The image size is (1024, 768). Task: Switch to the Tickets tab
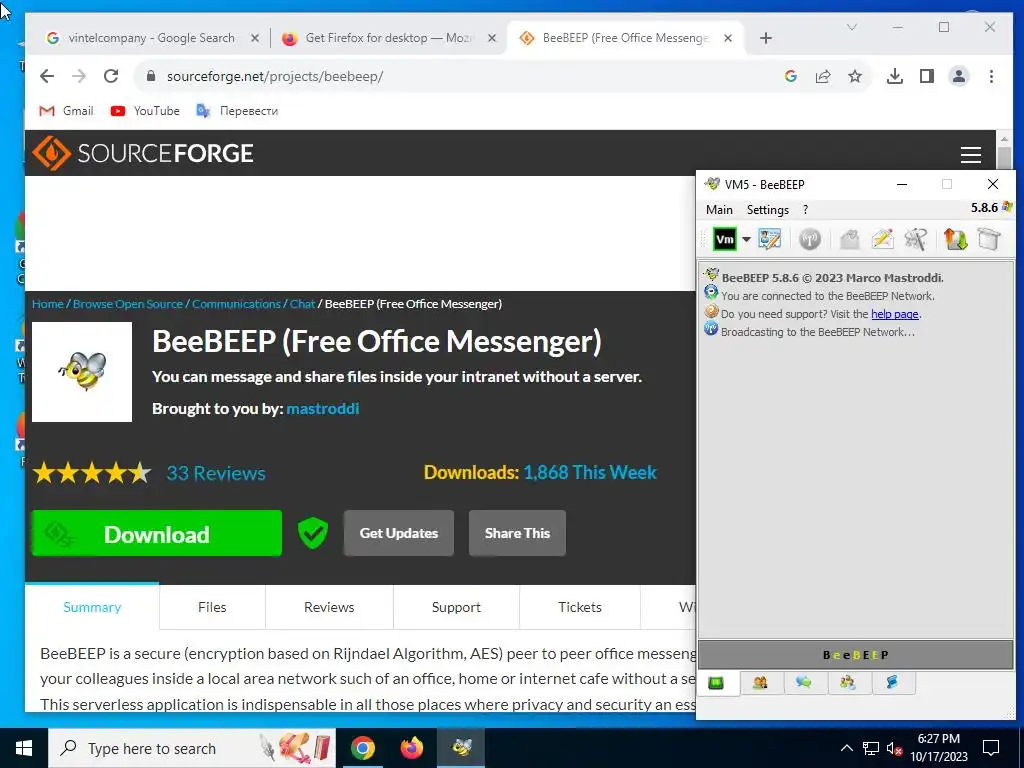(x=580, y=607)
